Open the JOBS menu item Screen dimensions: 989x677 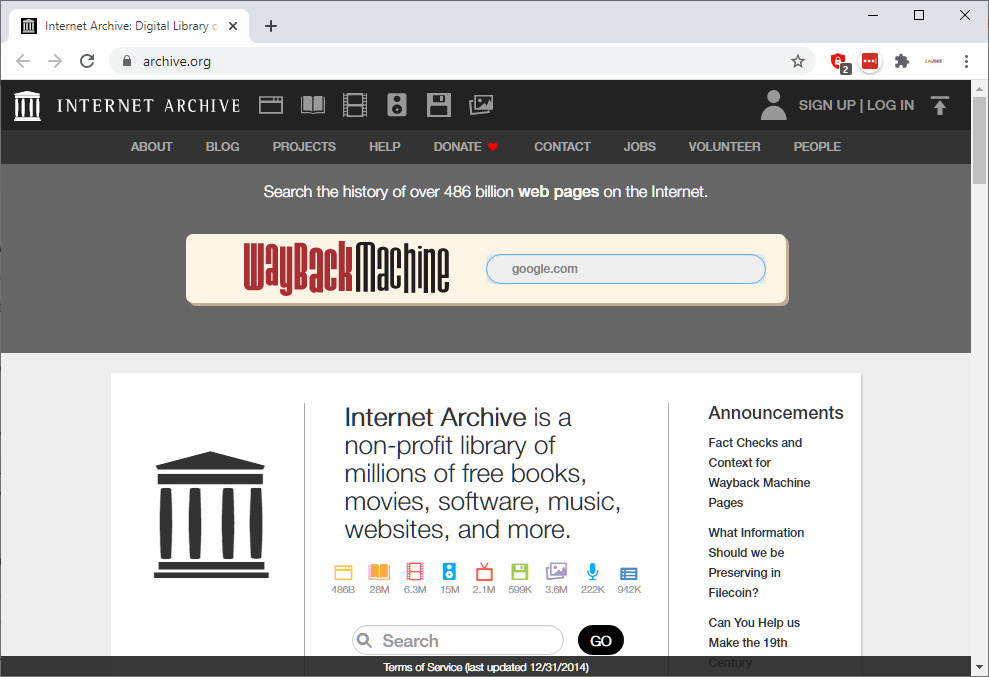640,147
